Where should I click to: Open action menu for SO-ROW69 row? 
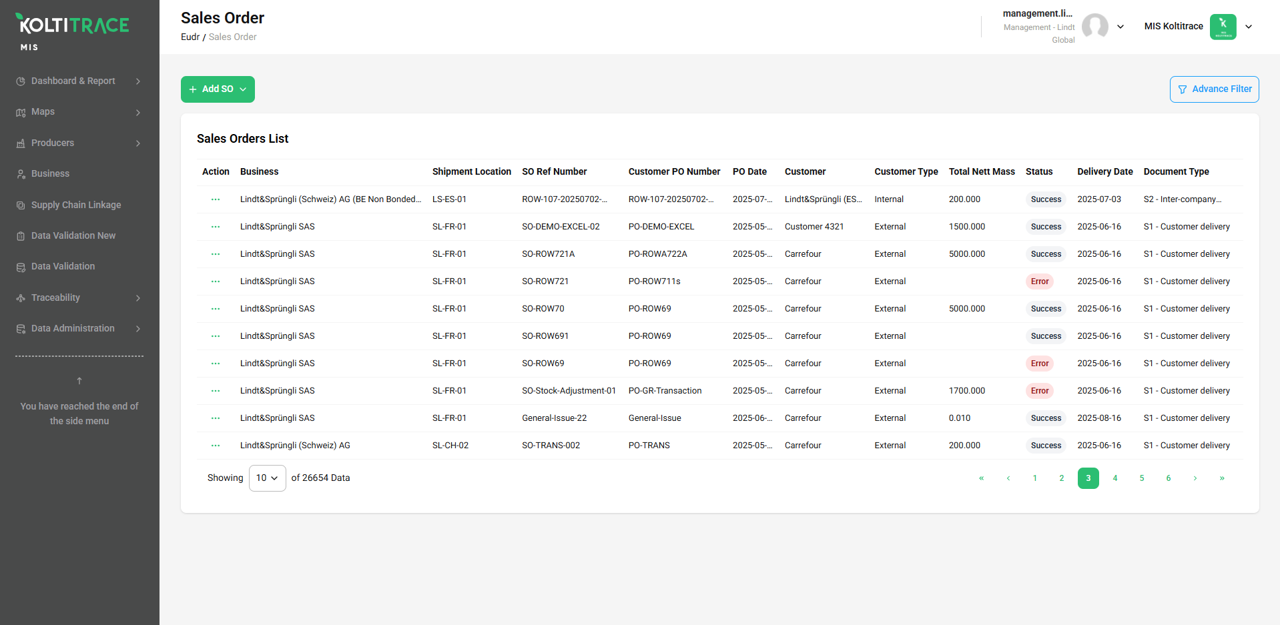[215, 363]
